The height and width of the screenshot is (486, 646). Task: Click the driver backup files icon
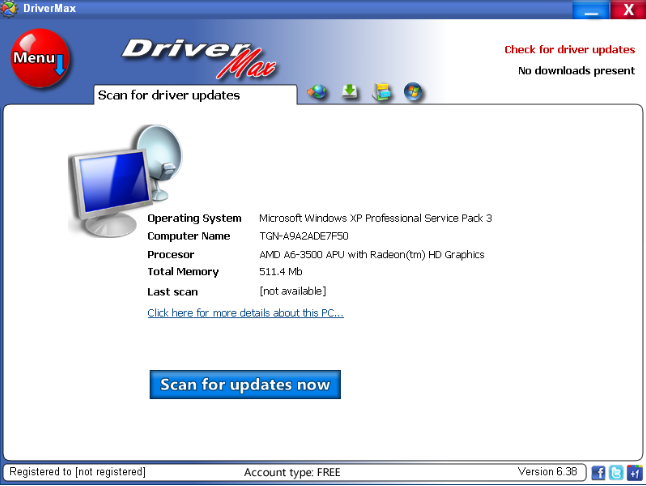(x=382, y=91)
